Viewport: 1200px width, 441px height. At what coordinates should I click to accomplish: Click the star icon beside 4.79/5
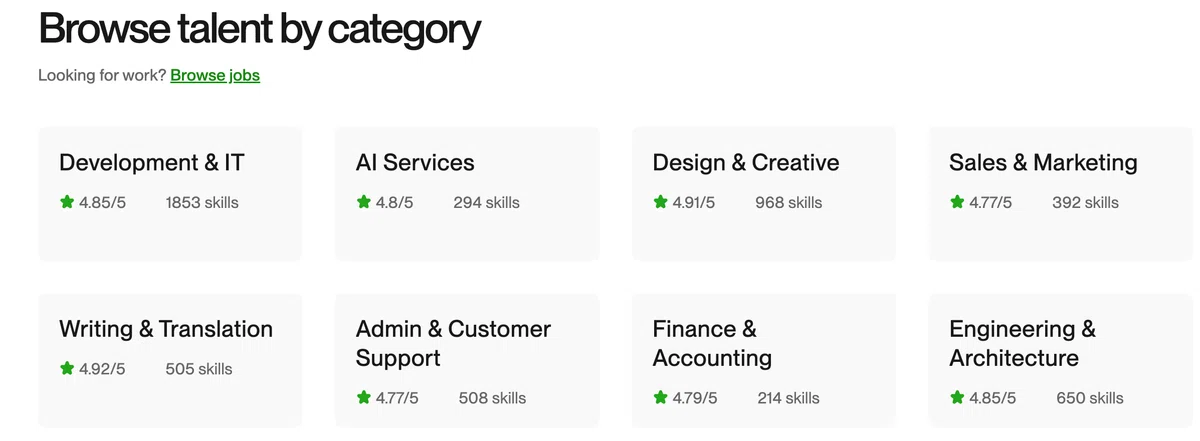pos(660,398)
